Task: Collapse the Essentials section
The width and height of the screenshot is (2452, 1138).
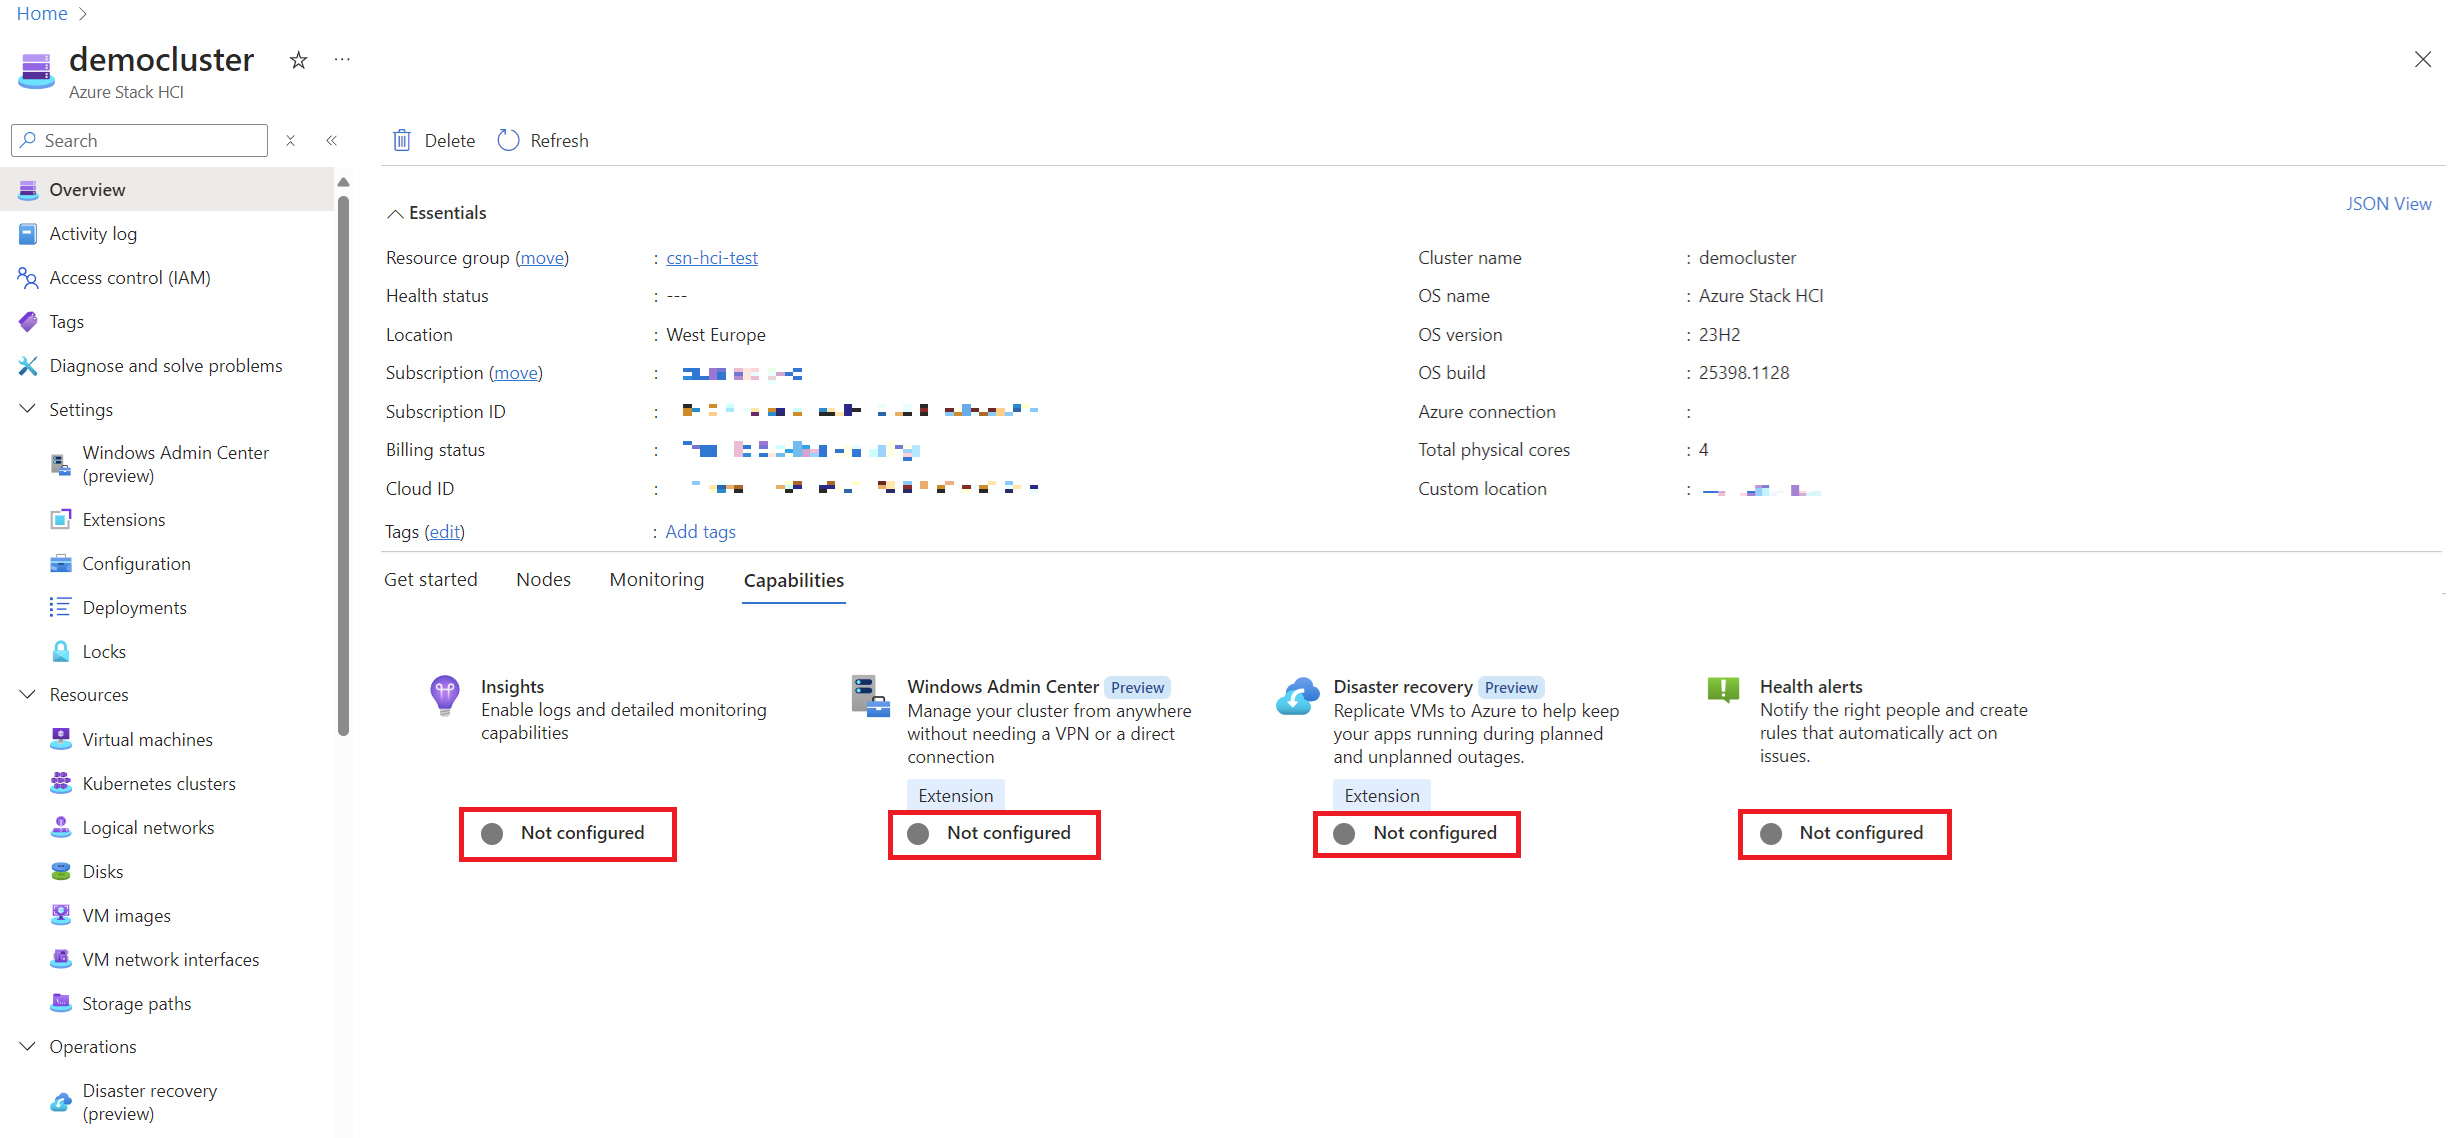Action: 395,213
